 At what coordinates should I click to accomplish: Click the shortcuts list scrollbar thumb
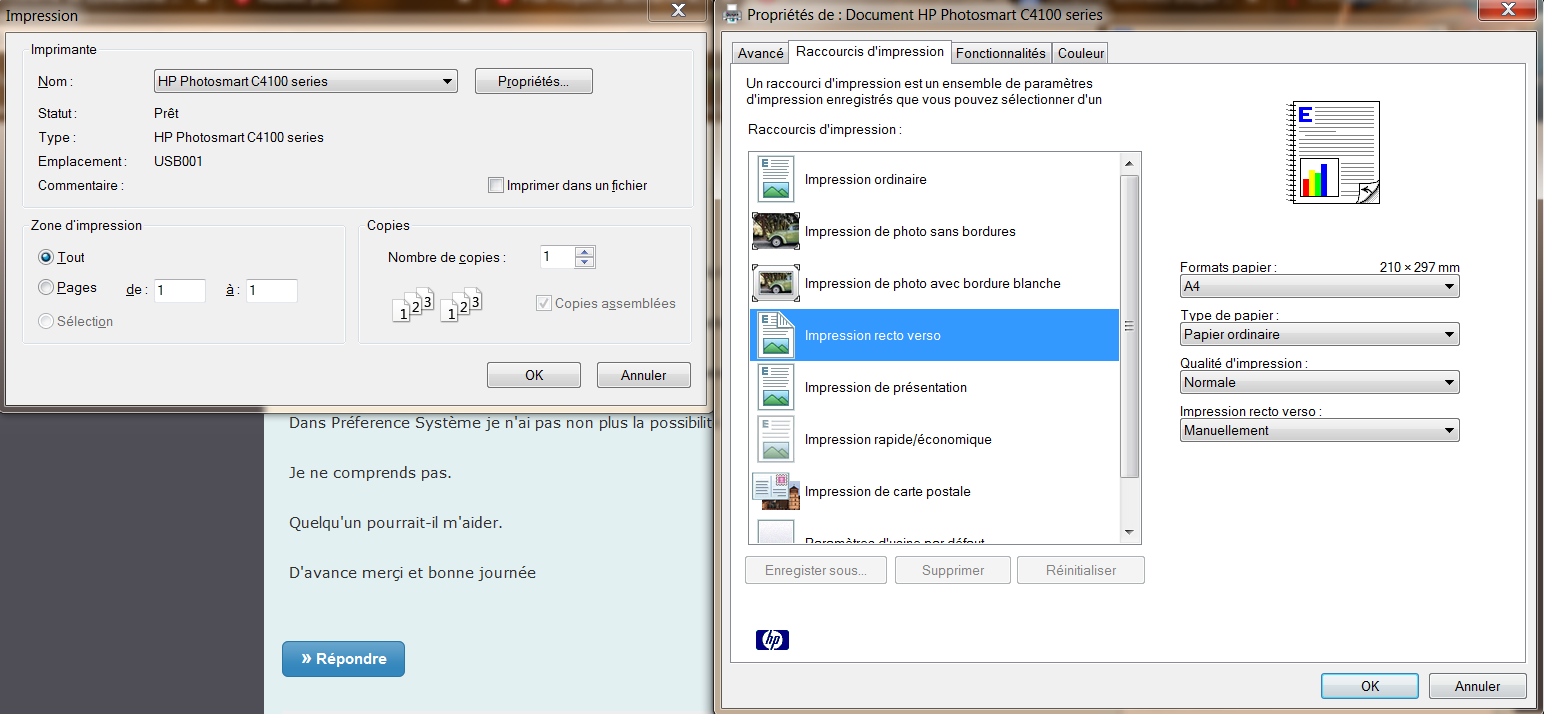tap(1129, 326)
